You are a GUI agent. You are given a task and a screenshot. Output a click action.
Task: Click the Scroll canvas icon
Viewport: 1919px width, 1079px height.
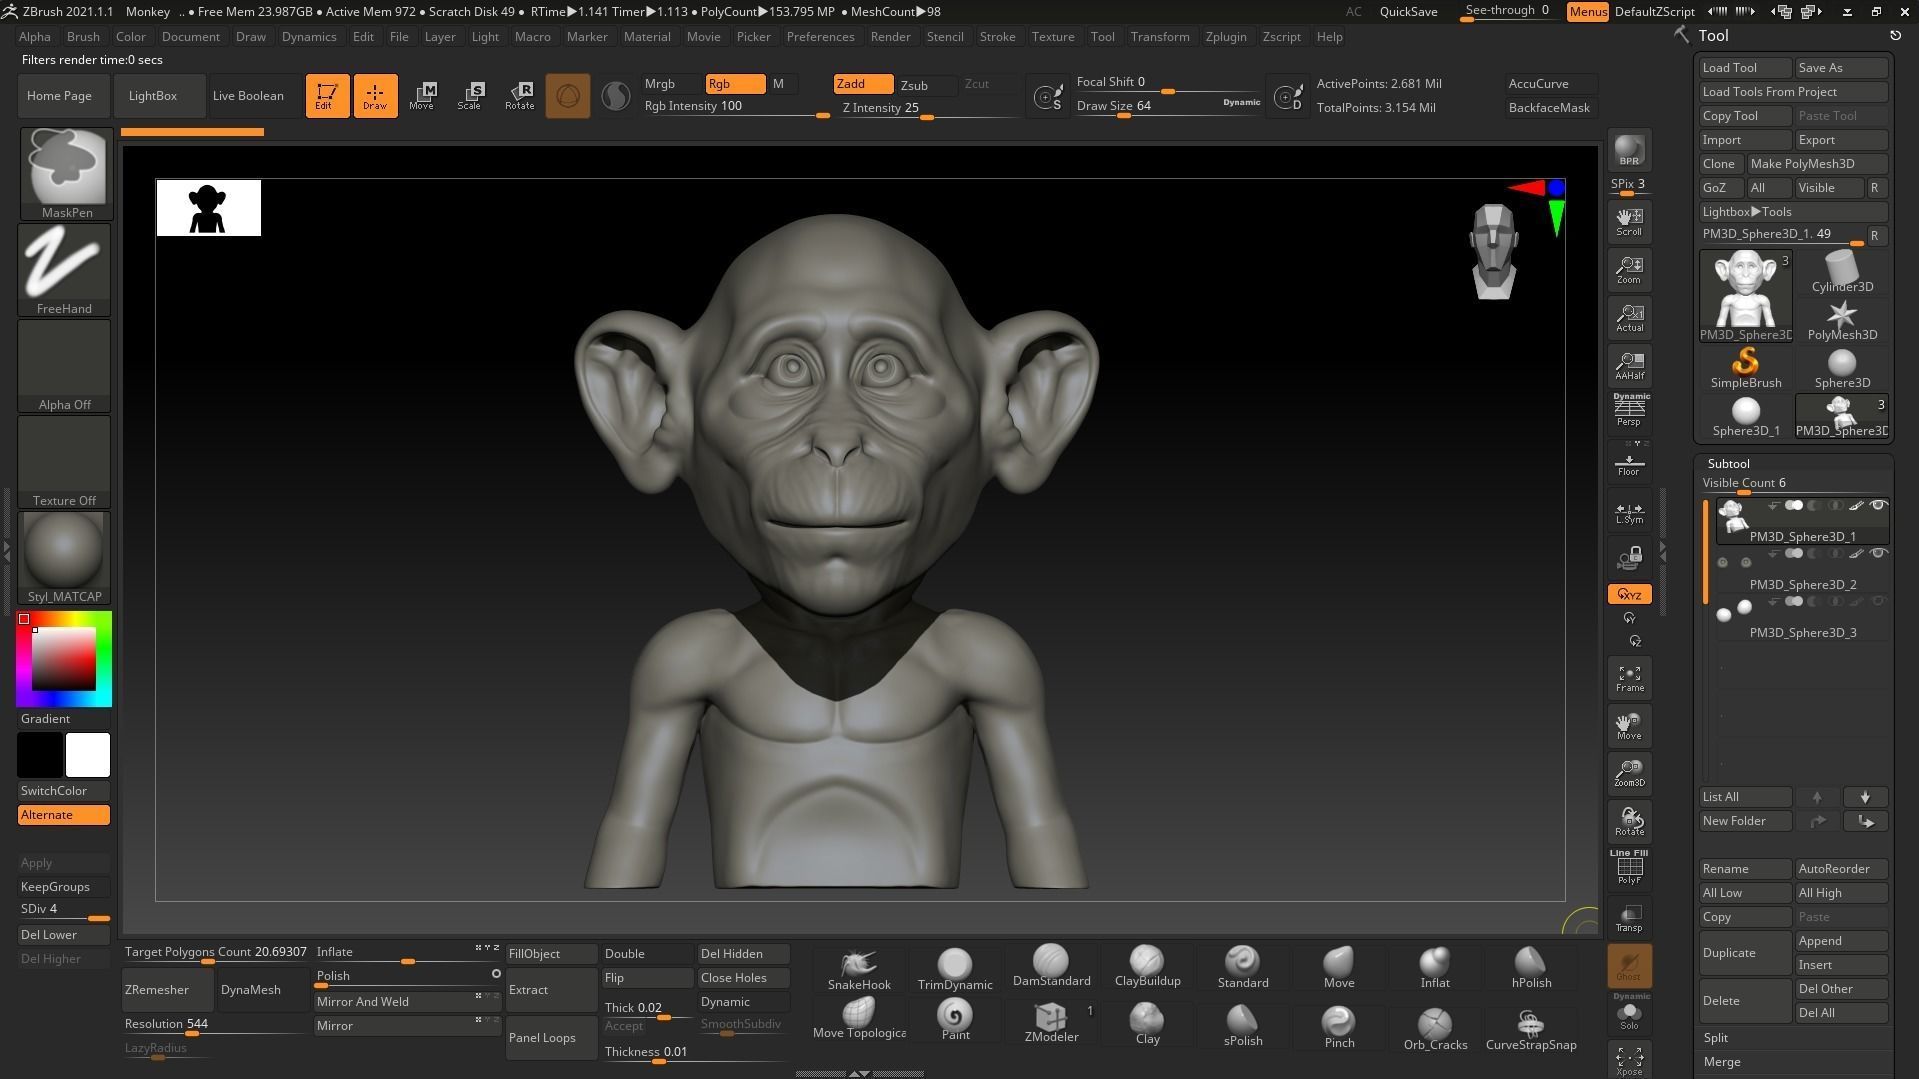1629,221
